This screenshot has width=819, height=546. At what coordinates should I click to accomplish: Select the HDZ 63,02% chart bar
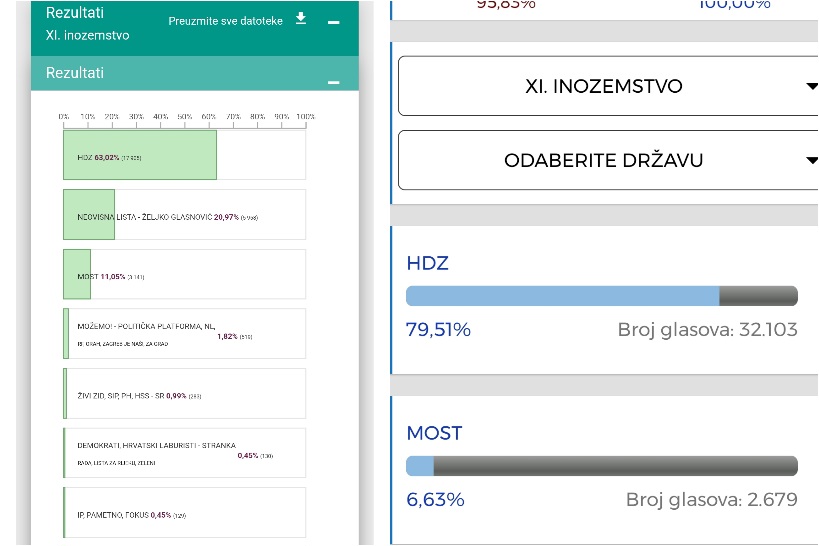click(x=140, y=157)
